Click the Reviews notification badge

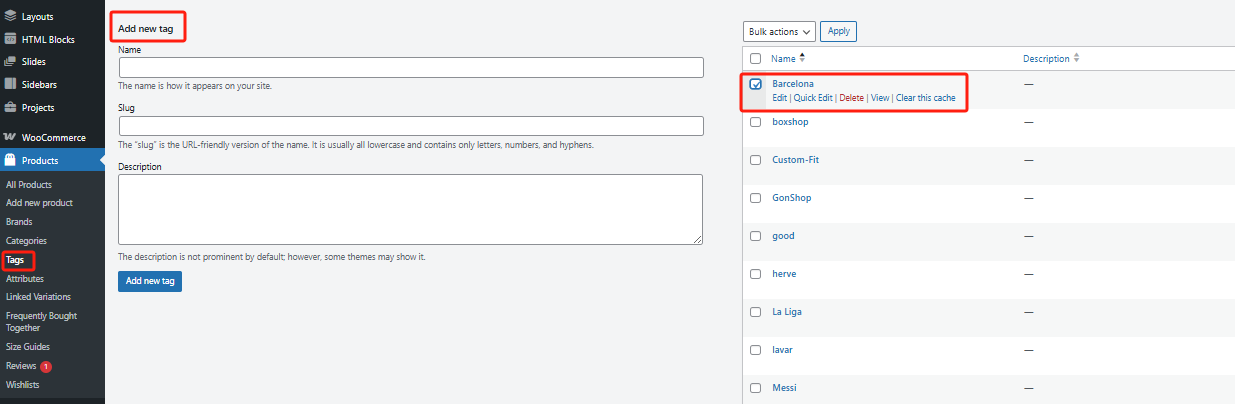pyautogui.click(x=46, y=366)
